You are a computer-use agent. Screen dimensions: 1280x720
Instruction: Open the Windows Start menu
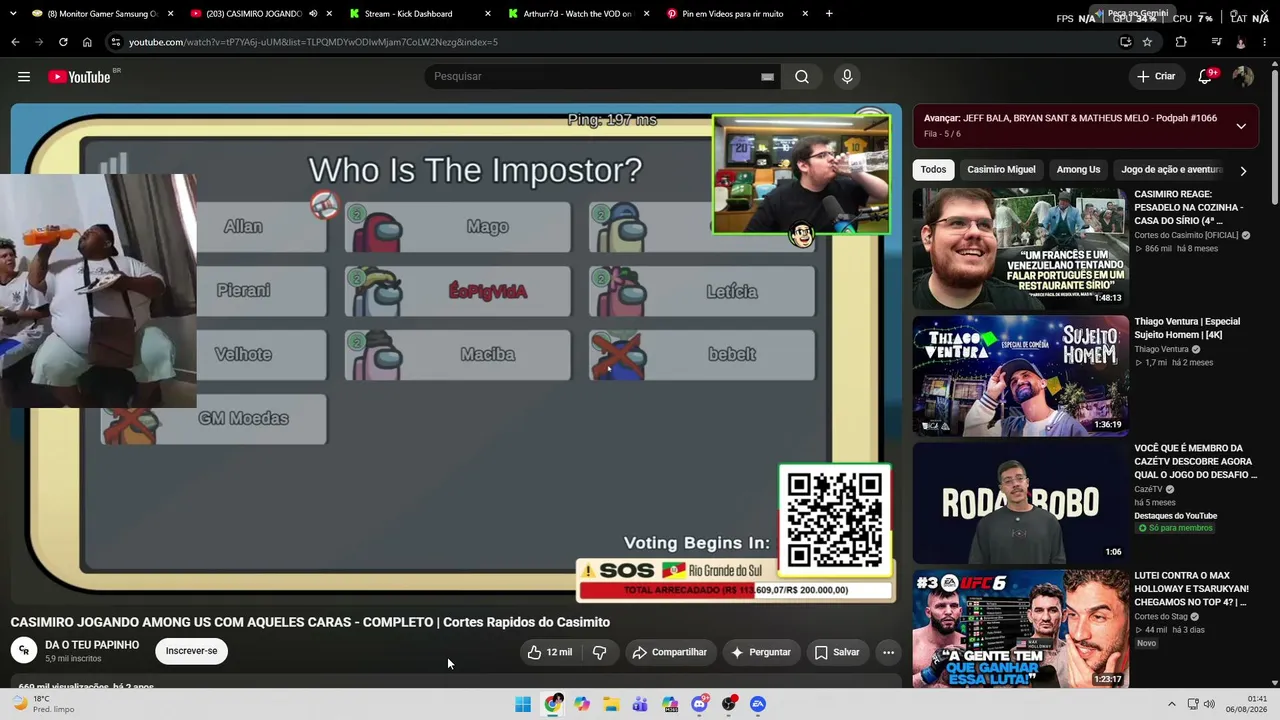(x=523, y=704)
